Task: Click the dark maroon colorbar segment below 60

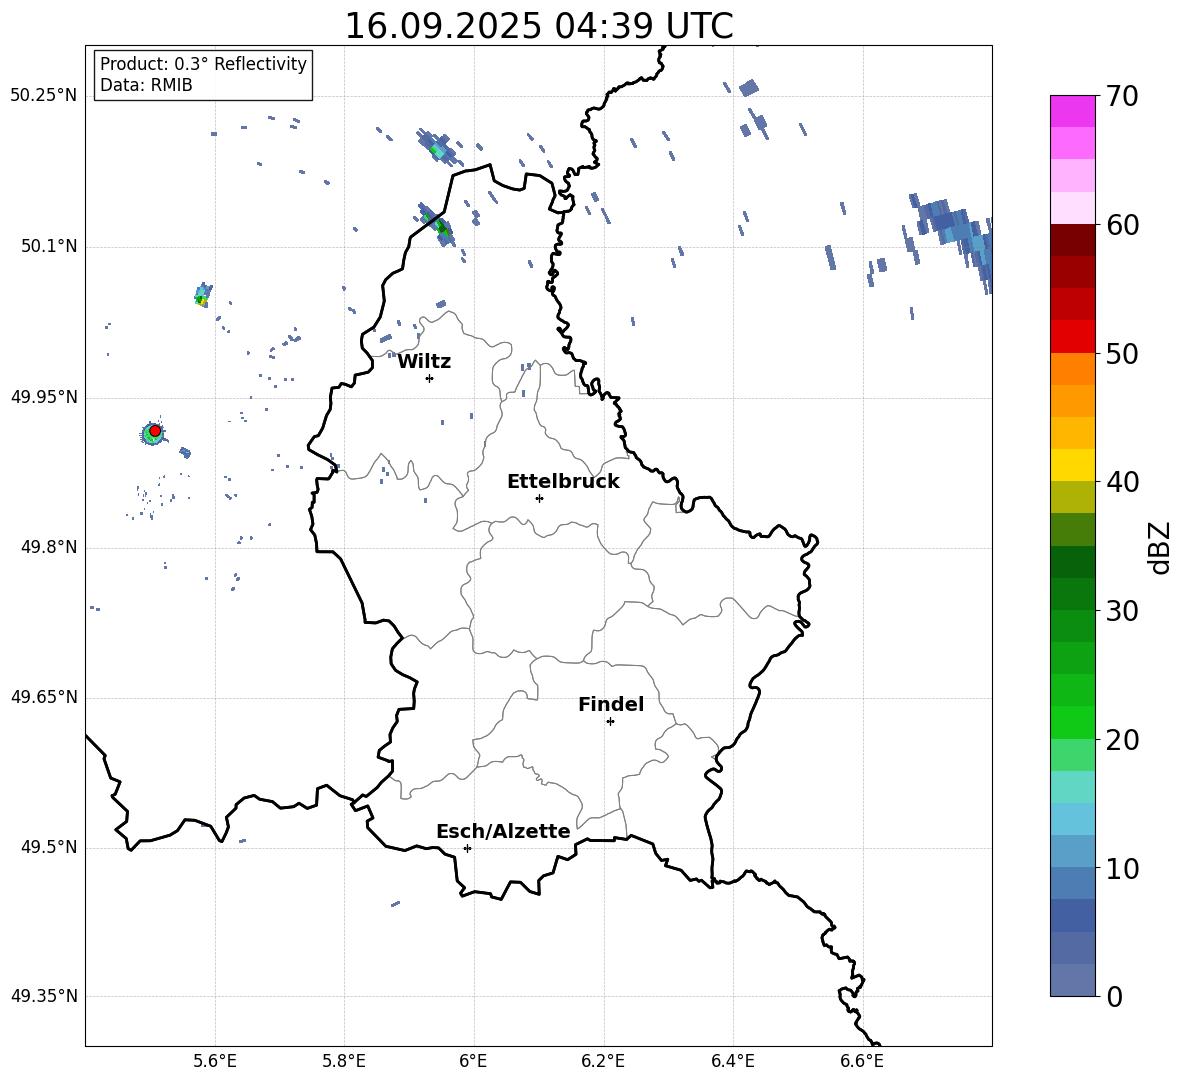Action: pyautogui.click(x=1072, y=240)
